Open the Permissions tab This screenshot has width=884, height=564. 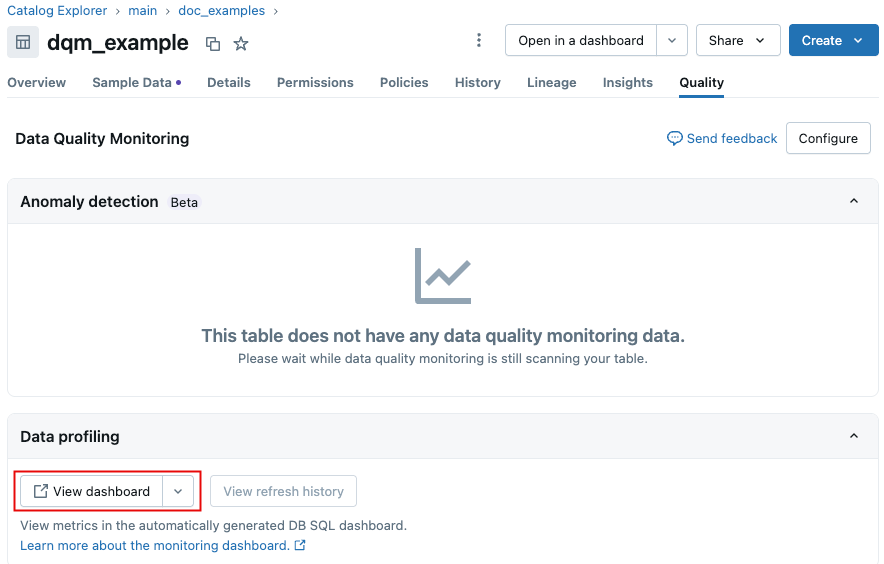315,83
